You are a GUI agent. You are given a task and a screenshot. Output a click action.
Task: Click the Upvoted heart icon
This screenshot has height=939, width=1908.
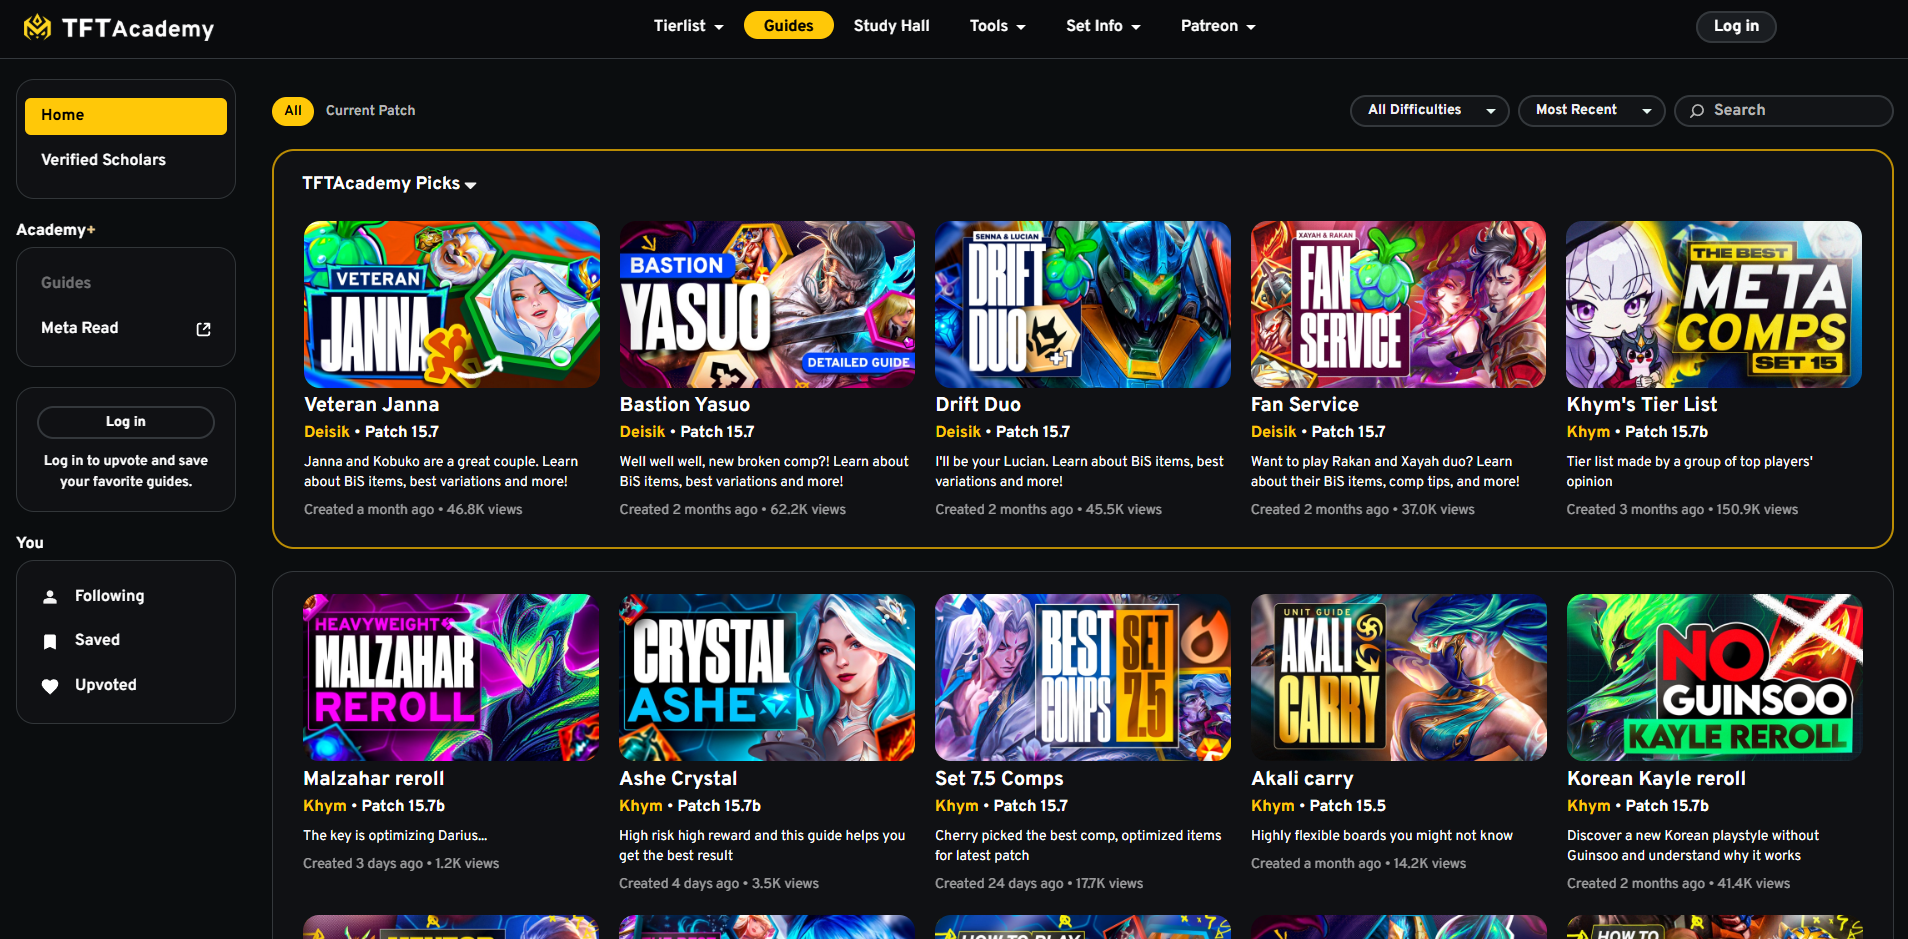(50, 686)
